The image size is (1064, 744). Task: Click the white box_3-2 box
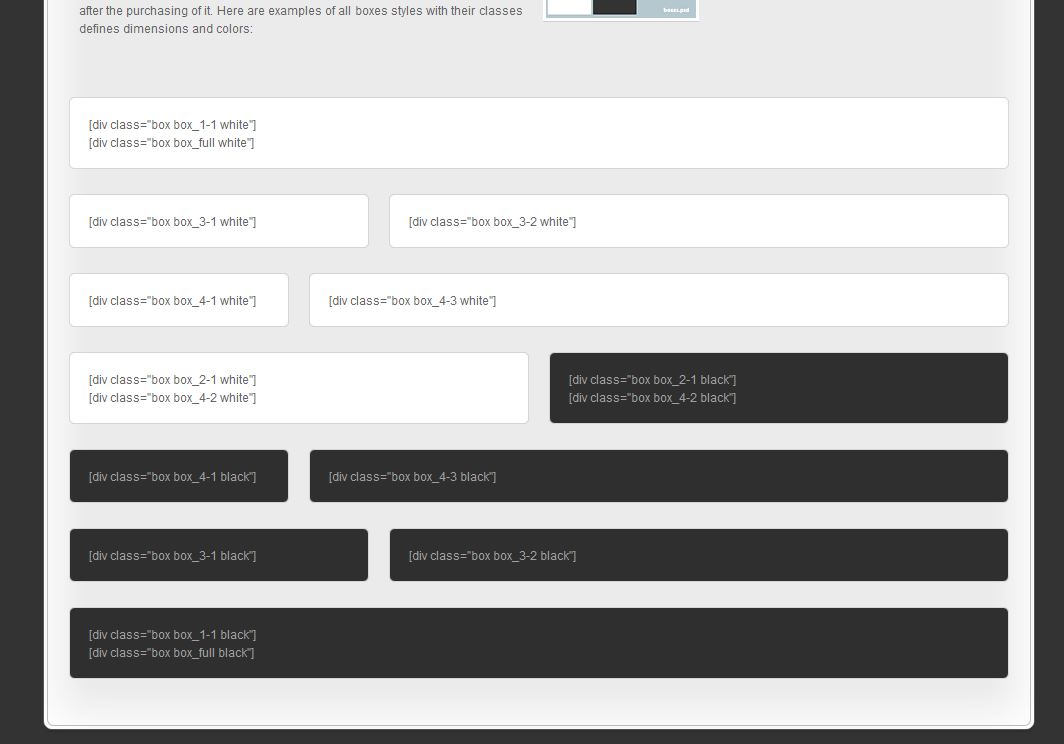[698, 221]
